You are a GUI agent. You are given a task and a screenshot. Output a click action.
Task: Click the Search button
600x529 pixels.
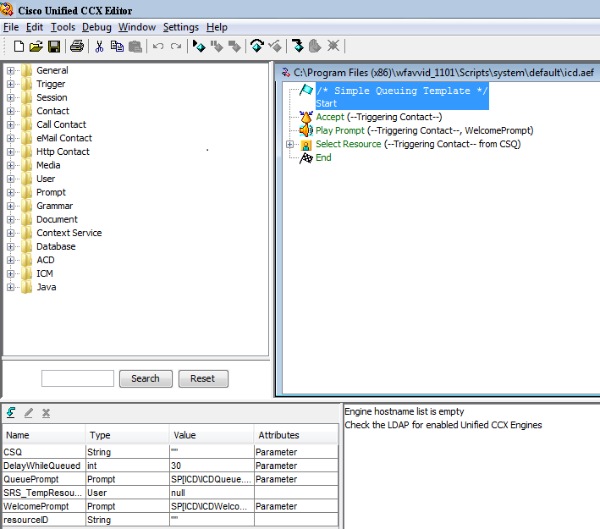145,379
